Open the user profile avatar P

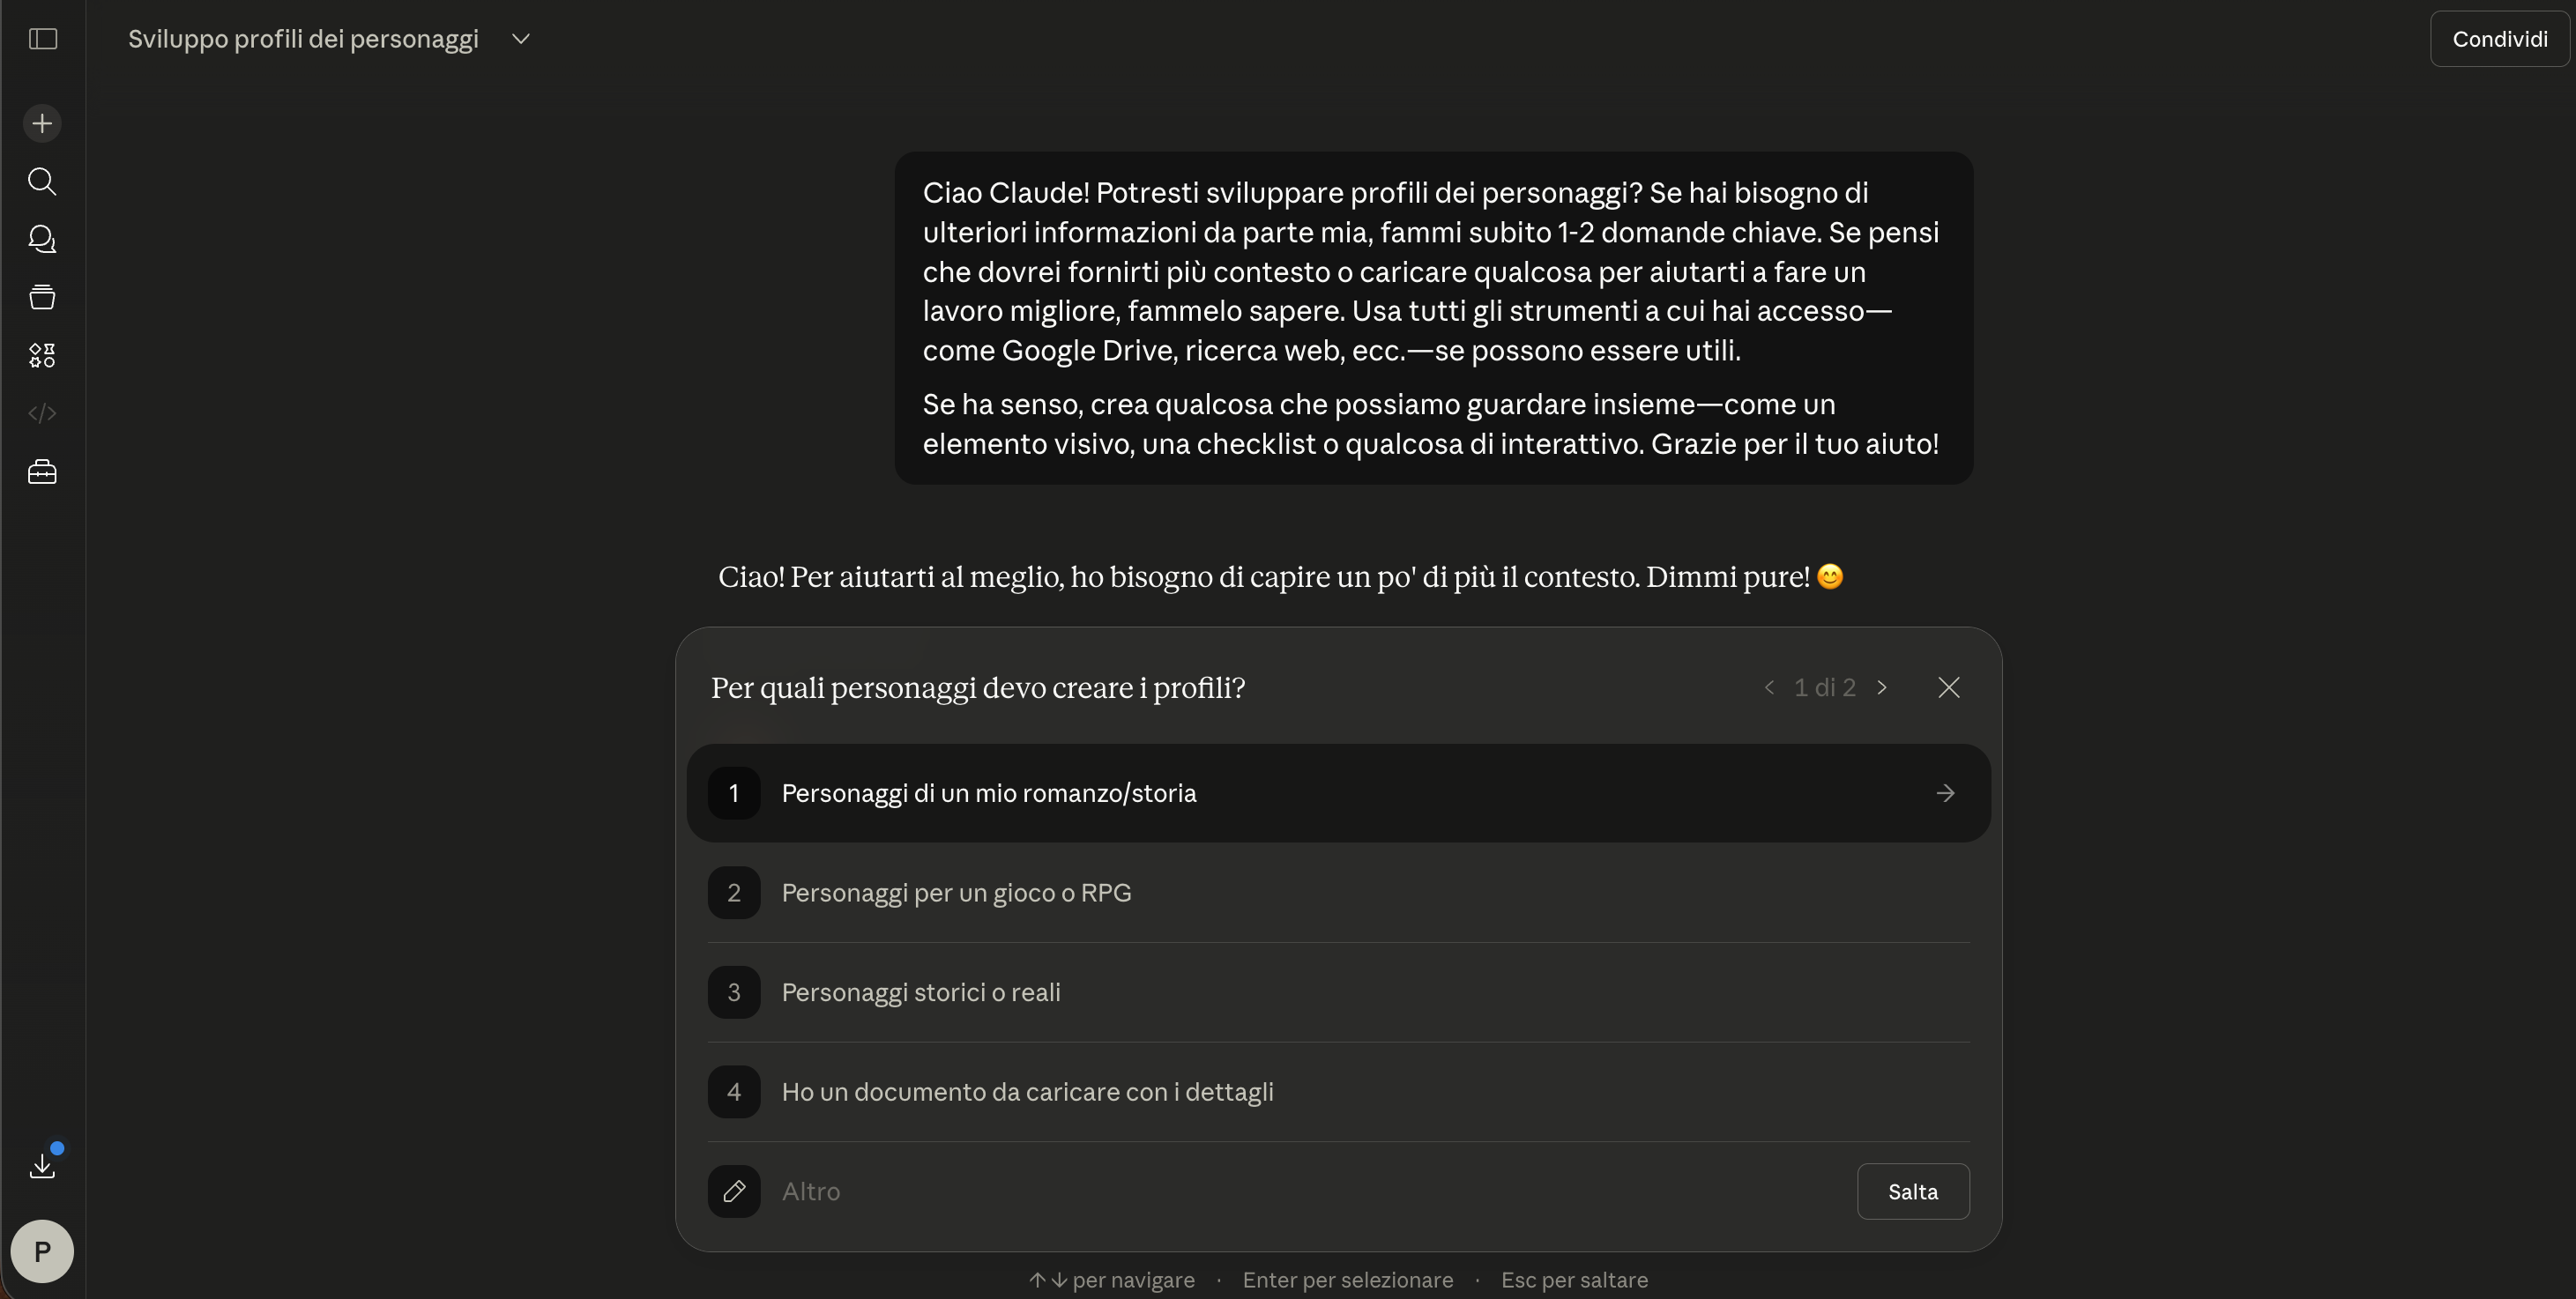point(42,1251)
